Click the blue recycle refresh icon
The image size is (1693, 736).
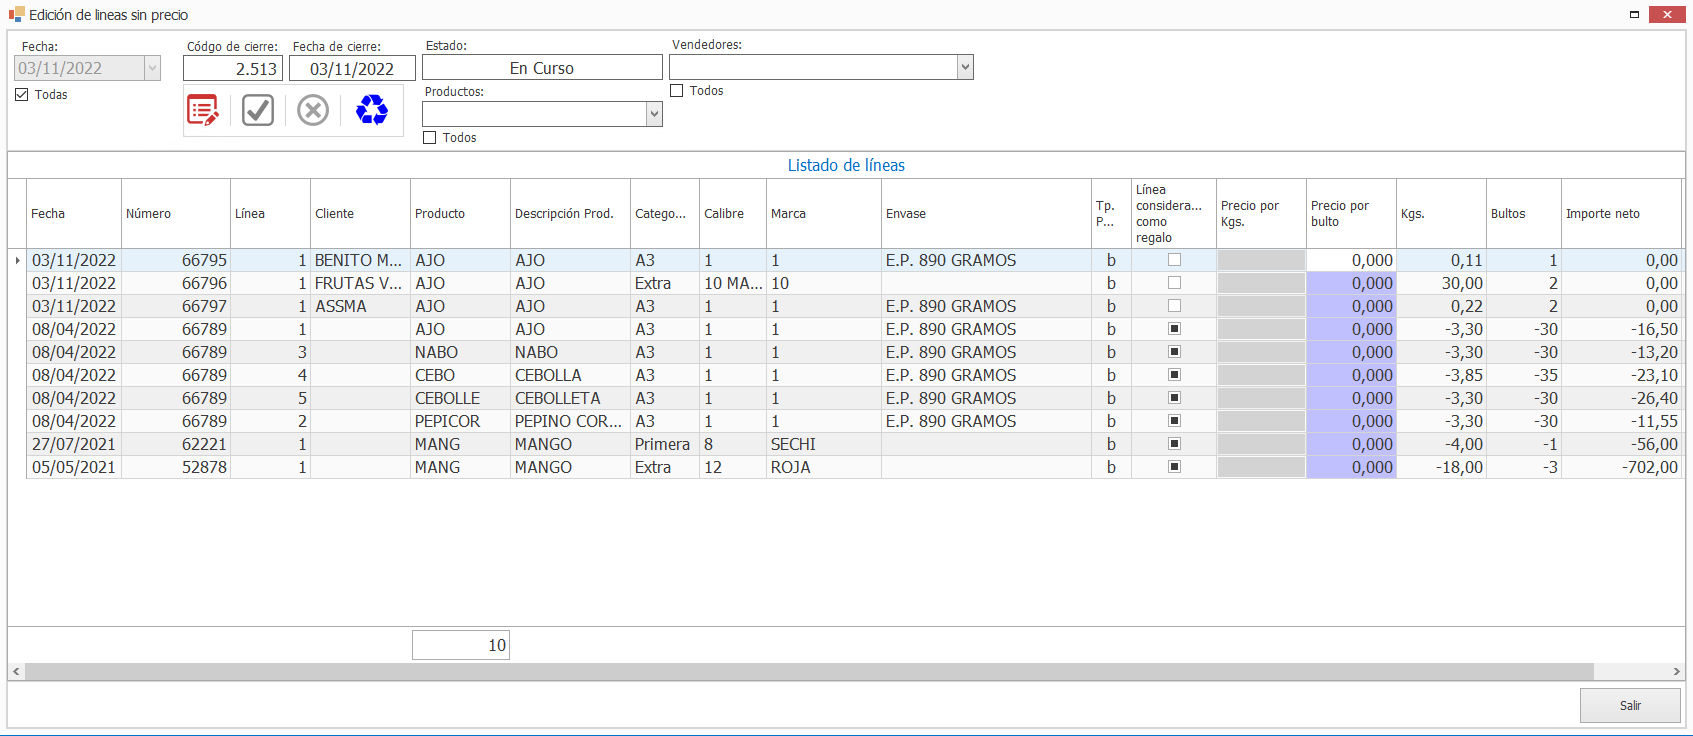coord(372,110)
